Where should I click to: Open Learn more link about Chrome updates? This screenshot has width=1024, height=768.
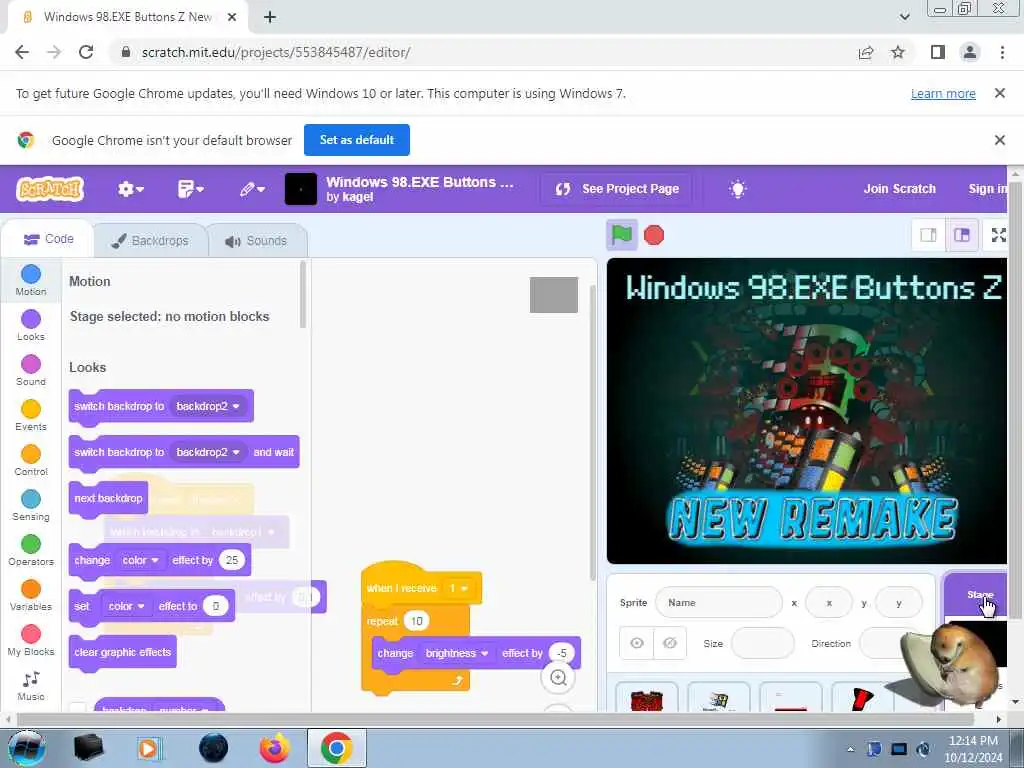(x=943, y=93)
